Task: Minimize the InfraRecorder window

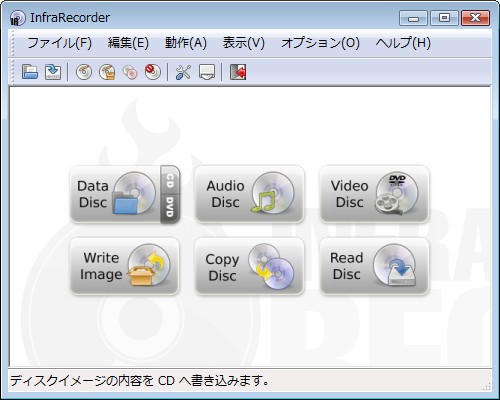Action: [413, 18]
